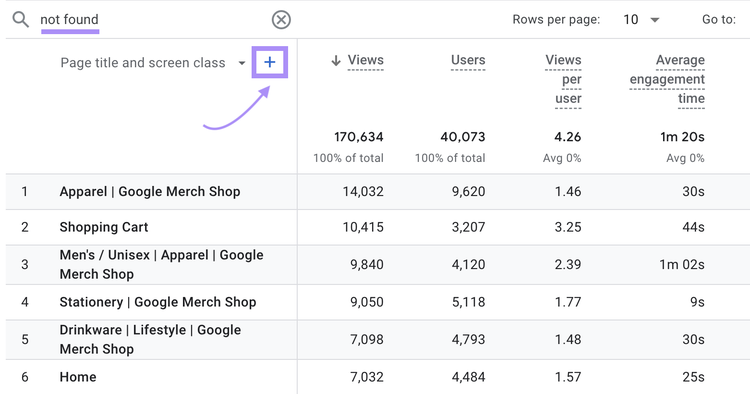Click the descending sort arrow beside Views
750x394 pixels.
coord(336,60)
